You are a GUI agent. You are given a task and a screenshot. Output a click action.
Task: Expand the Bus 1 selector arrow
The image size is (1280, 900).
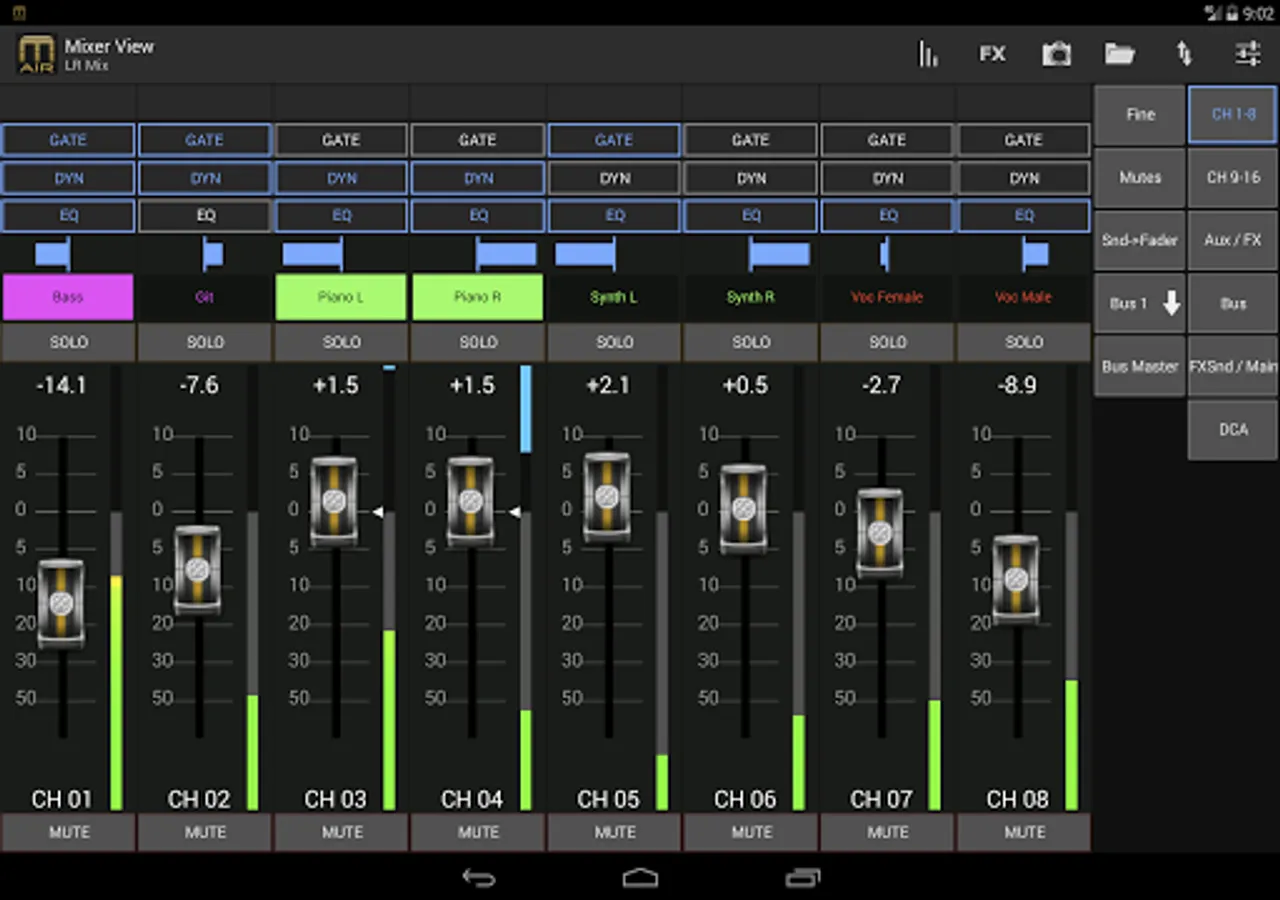[x=1171, y=303]
